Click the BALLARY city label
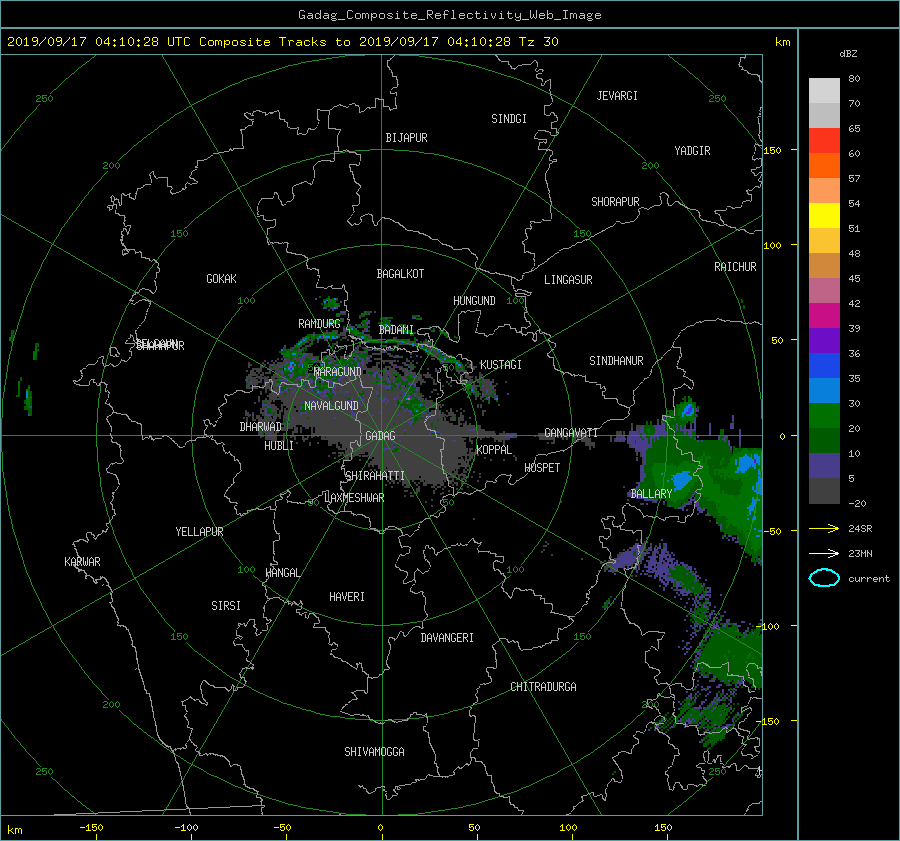 [651, 494]
